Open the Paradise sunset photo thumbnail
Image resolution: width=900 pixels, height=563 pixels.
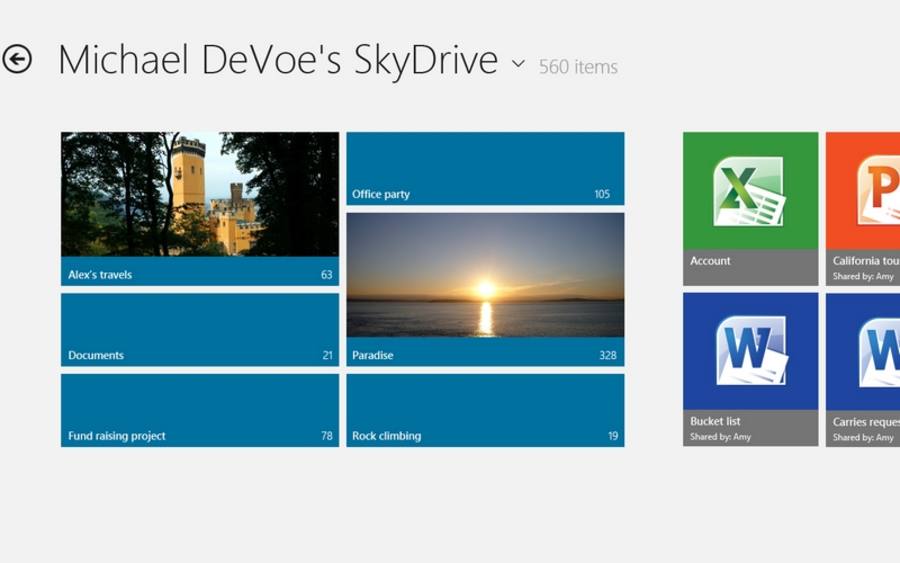coord(485,275)
